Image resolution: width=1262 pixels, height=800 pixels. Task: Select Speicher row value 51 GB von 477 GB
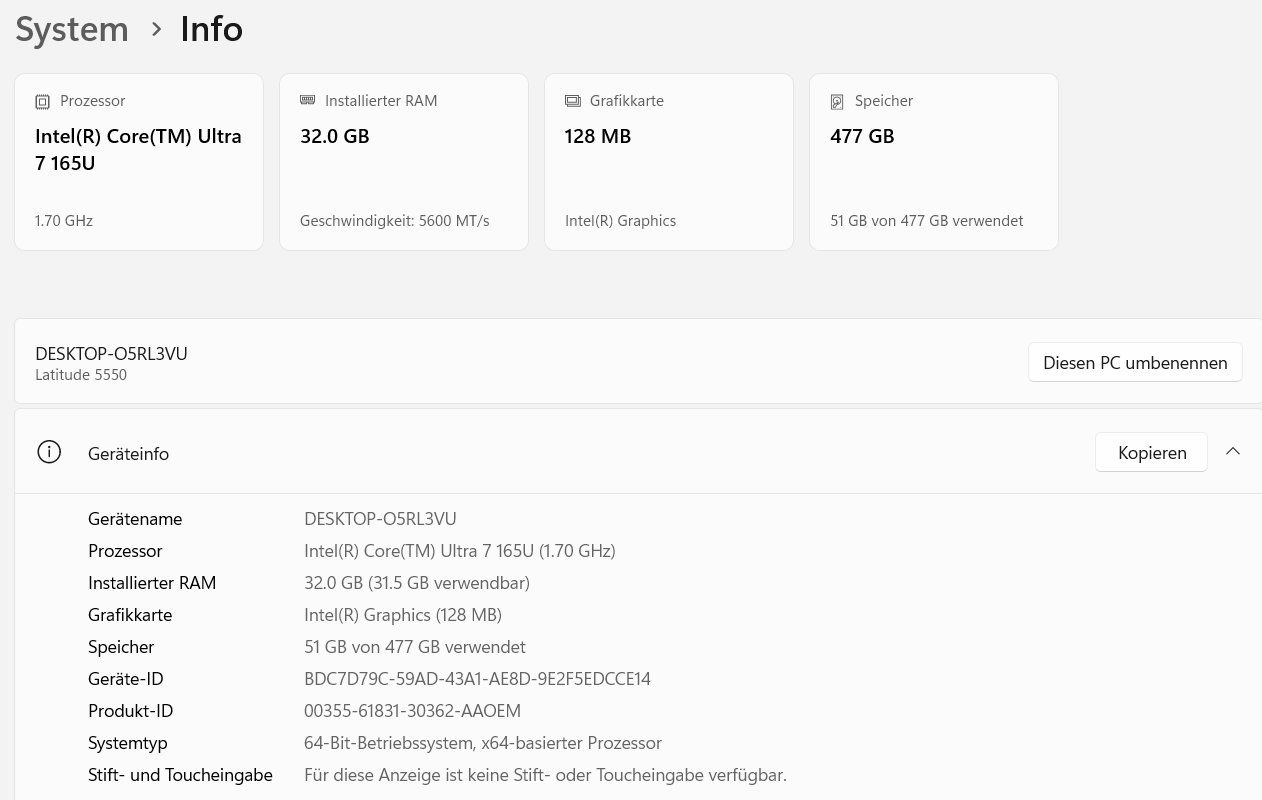click(x=415, y=647)
